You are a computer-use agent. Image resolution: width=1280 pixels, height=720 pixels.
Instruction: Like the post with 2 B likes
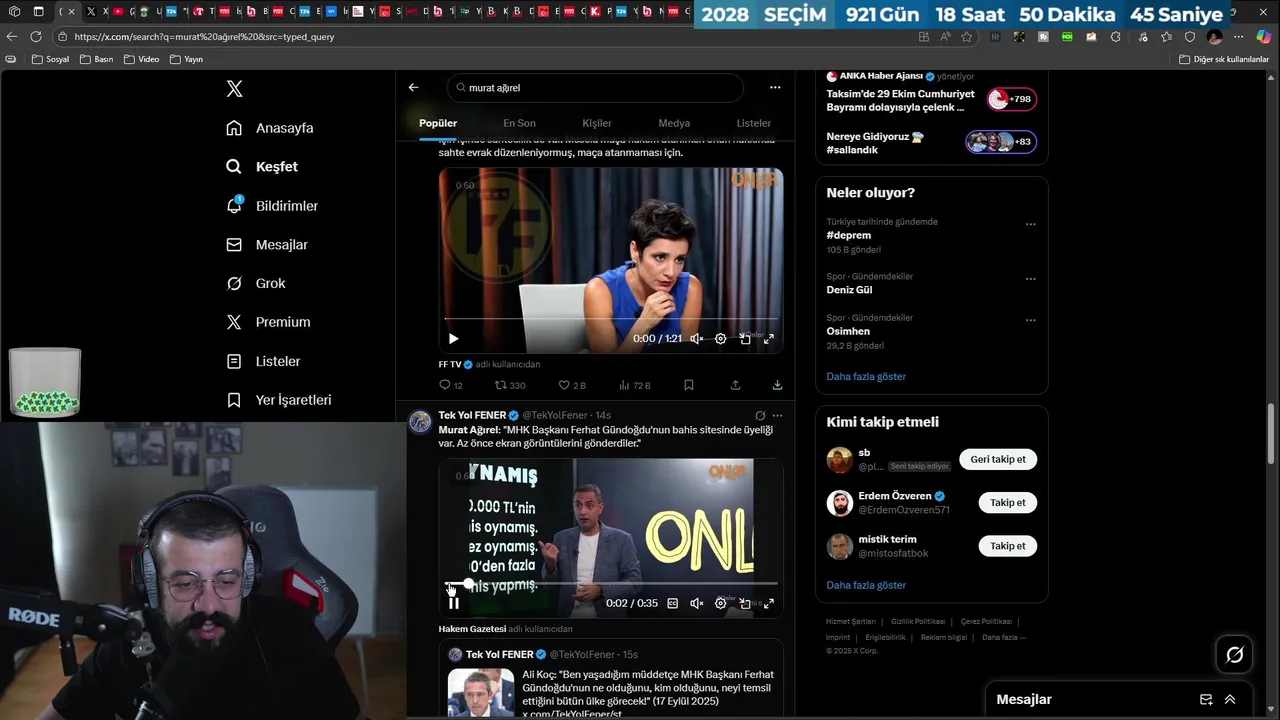coord(572,385)
